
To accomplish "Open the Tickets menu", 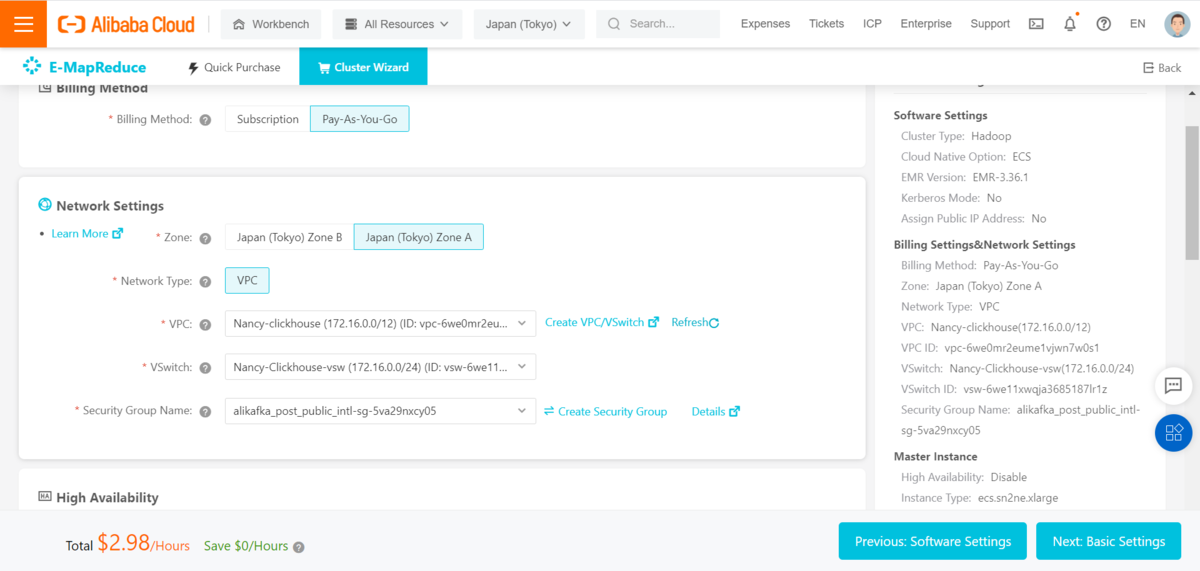I will [826, 24].
